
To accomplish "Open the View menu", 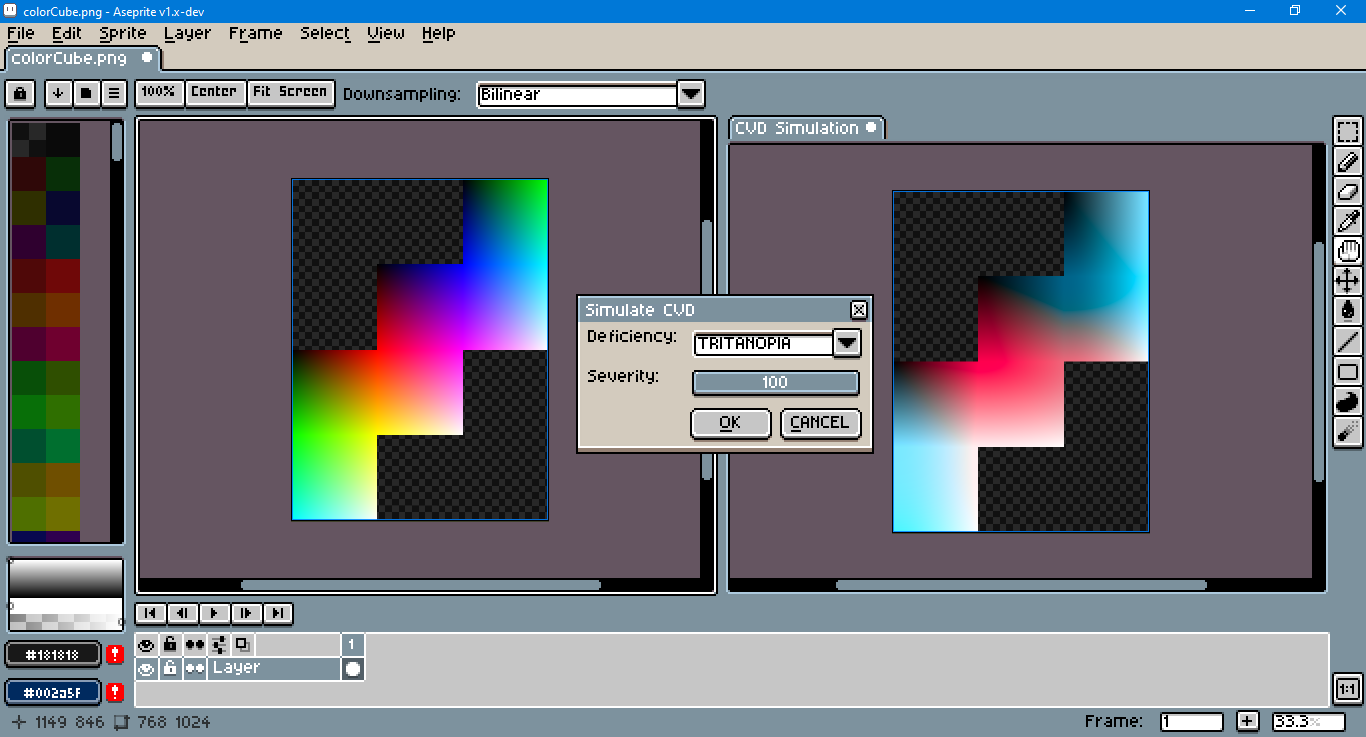I will 386,33.
